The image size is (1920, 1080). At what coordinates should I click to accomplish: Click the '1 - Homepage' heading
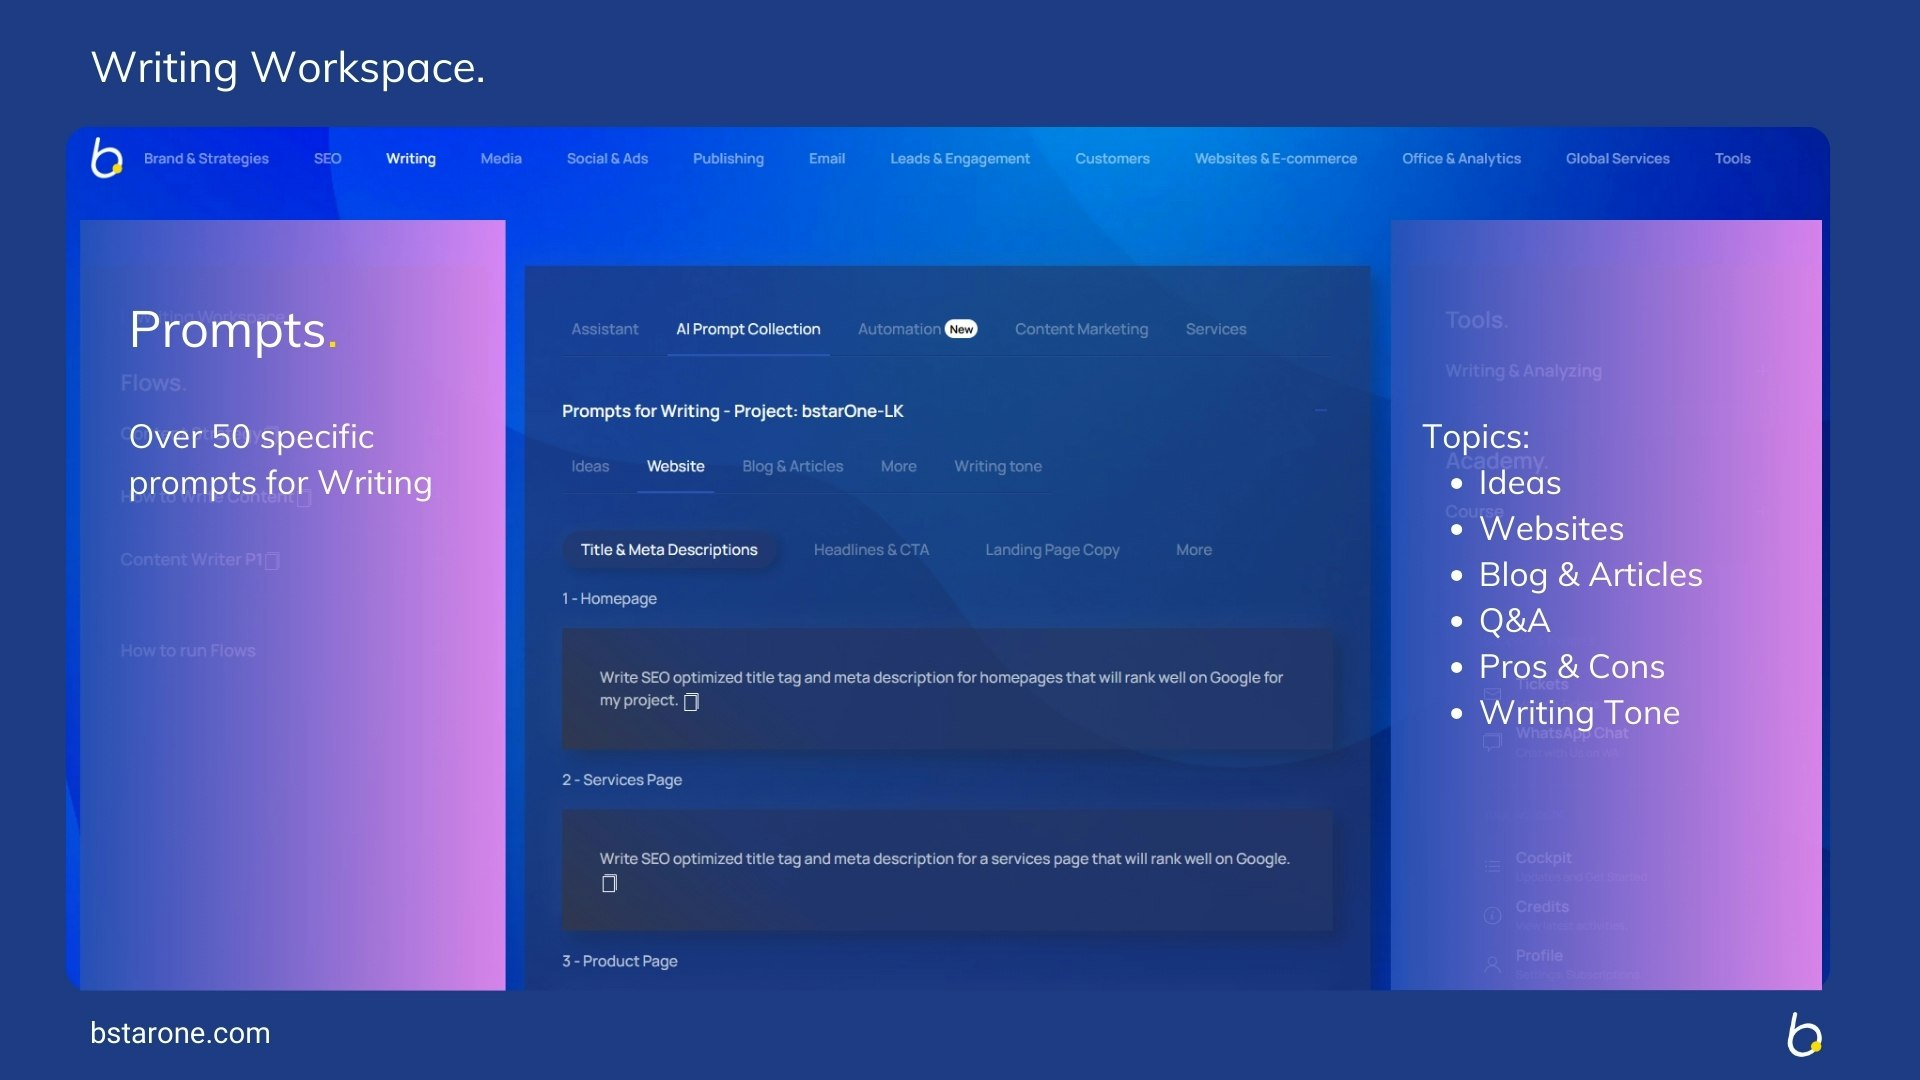(609, 598)
